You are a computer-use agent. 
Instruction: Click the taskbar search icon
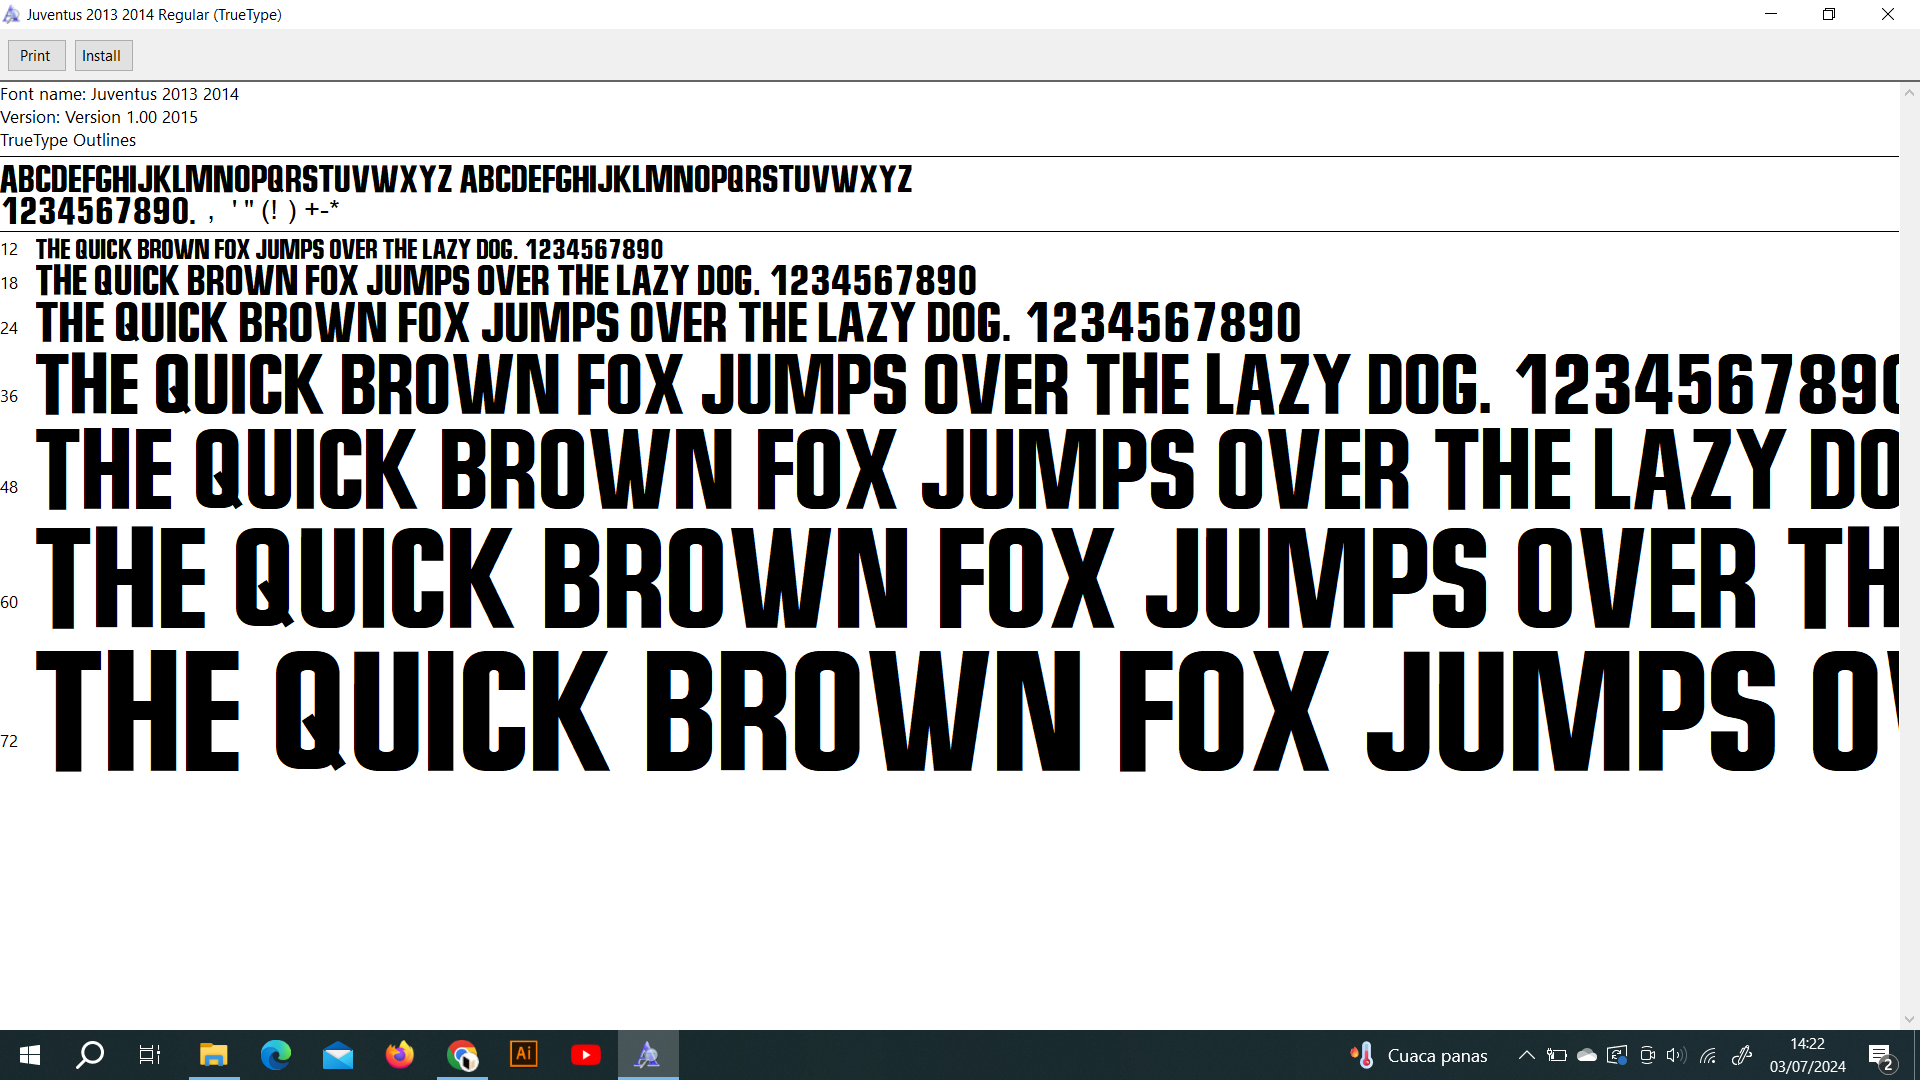tap(90, 1055)
